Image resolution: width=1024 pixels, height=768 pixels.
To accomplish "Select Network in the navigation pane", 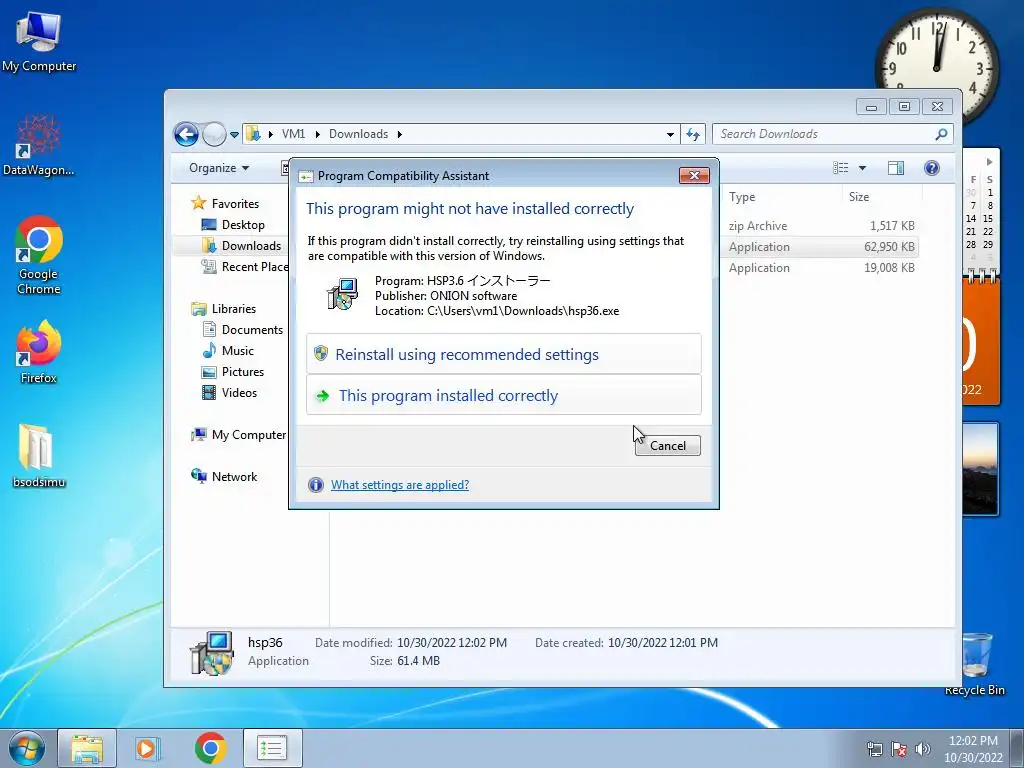I will pyautogui.click(x=234, y=477).
